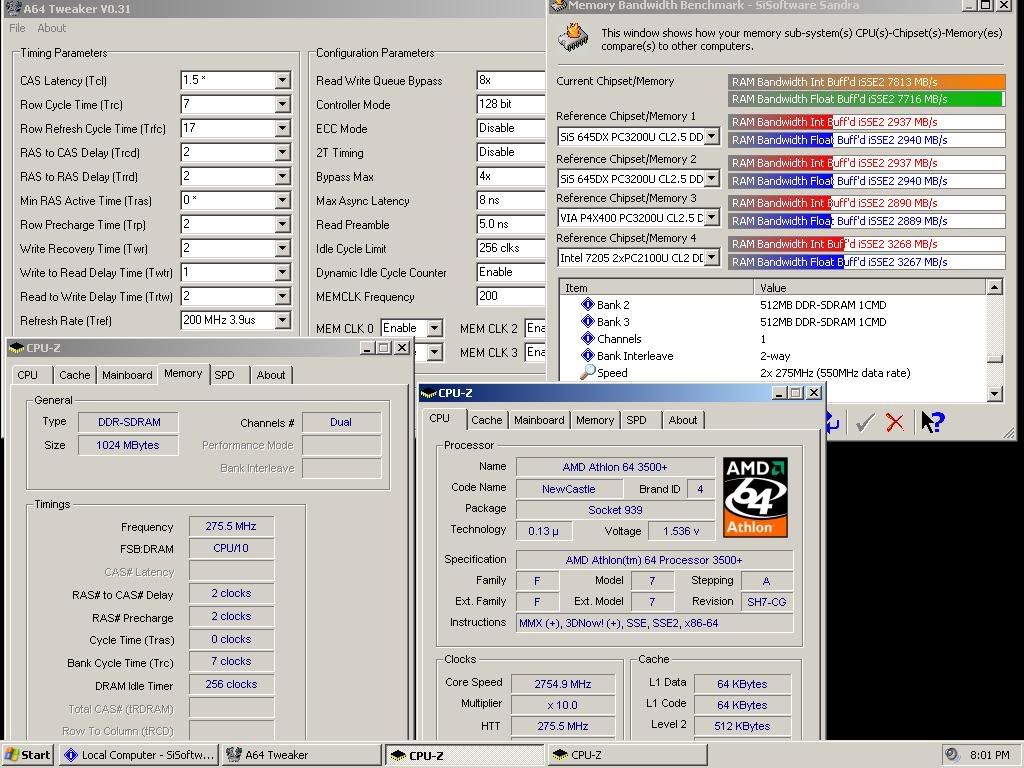Open the Windows Start menu
1024x768 pixels.
coord(28,755)
